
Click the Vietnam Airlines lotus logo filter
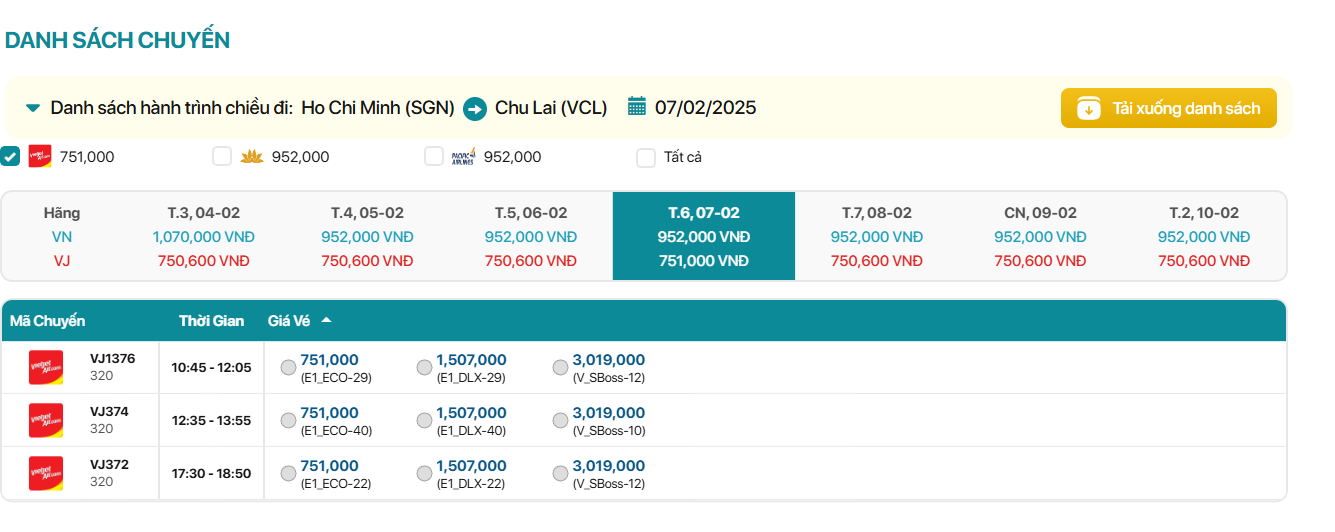point(252,157)
